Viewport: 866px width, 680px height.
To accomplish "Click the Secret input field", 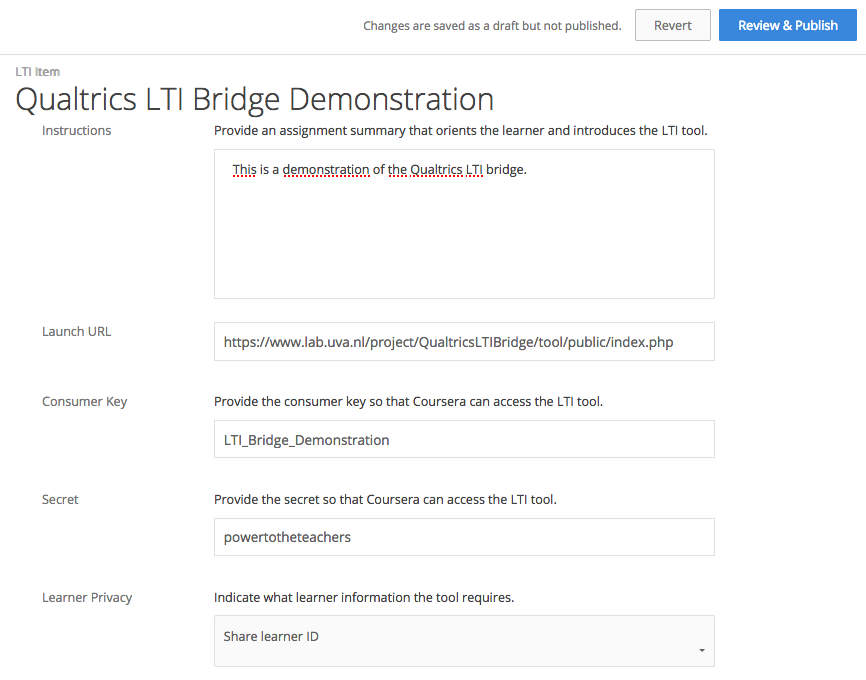I will (464, 537).
